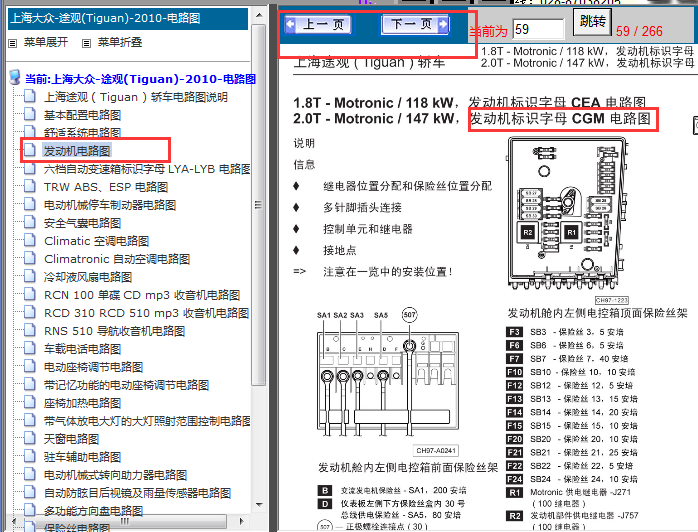The image size is (698, 532).
Task: Click document icon beside 发动机电路图
Action: pyautogui.click(x=30, y=150)
